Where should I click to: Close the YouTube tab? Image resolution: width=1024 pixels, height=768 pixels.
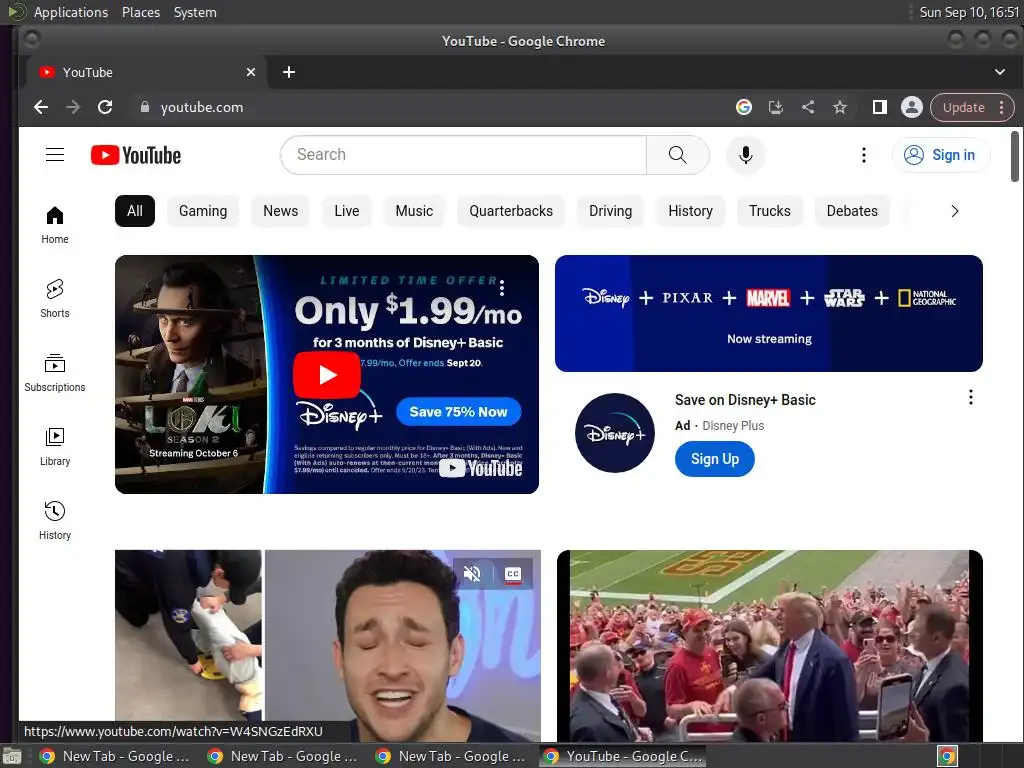pyautogui.click(x=251, y=72)
